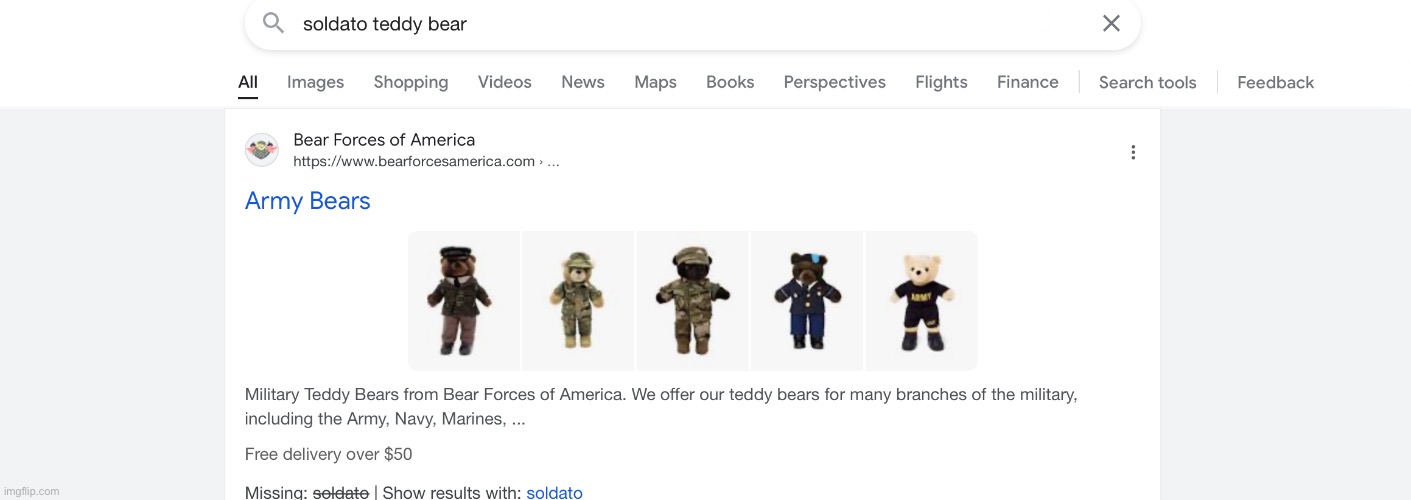The image size is (1411, 500).
Task: Switch to the Images tab
Action: click(315, 82)
